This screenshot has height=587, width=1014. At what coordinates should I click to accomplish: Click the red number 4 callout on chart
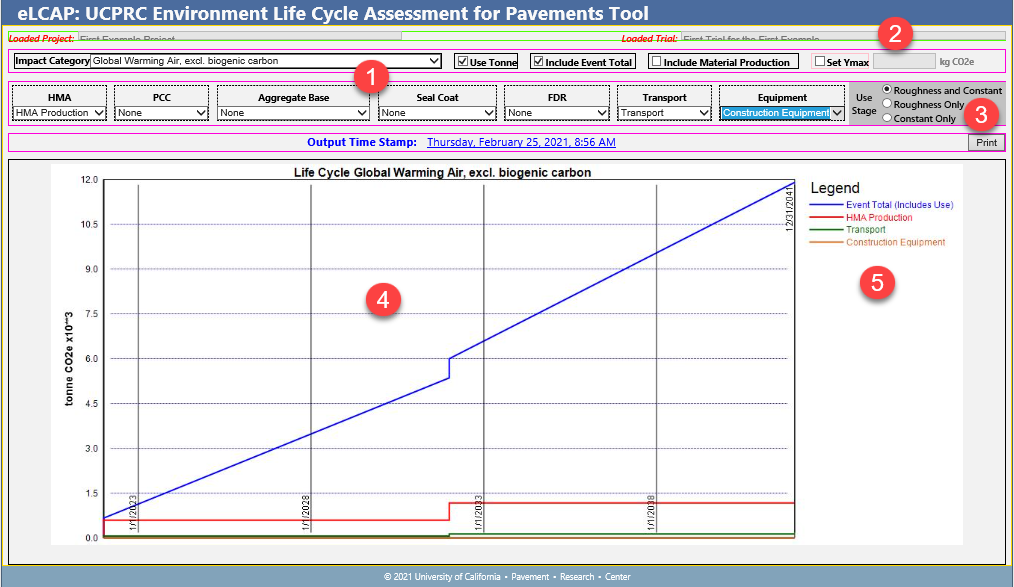point(384,299)
